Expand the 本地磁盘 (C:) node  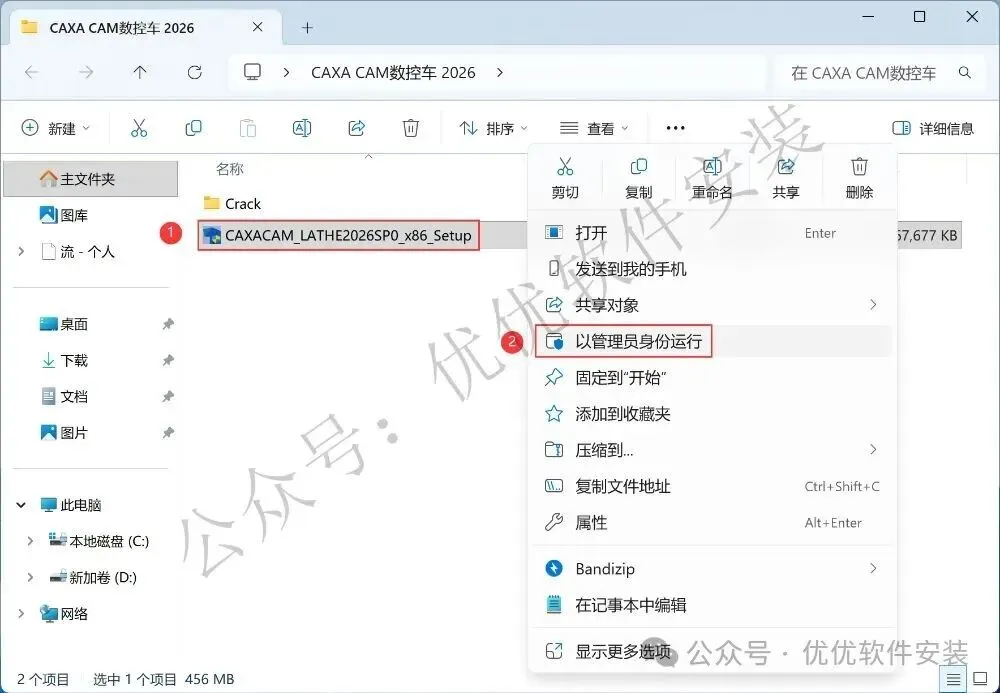pyautogui.click(x=30, y=541)
